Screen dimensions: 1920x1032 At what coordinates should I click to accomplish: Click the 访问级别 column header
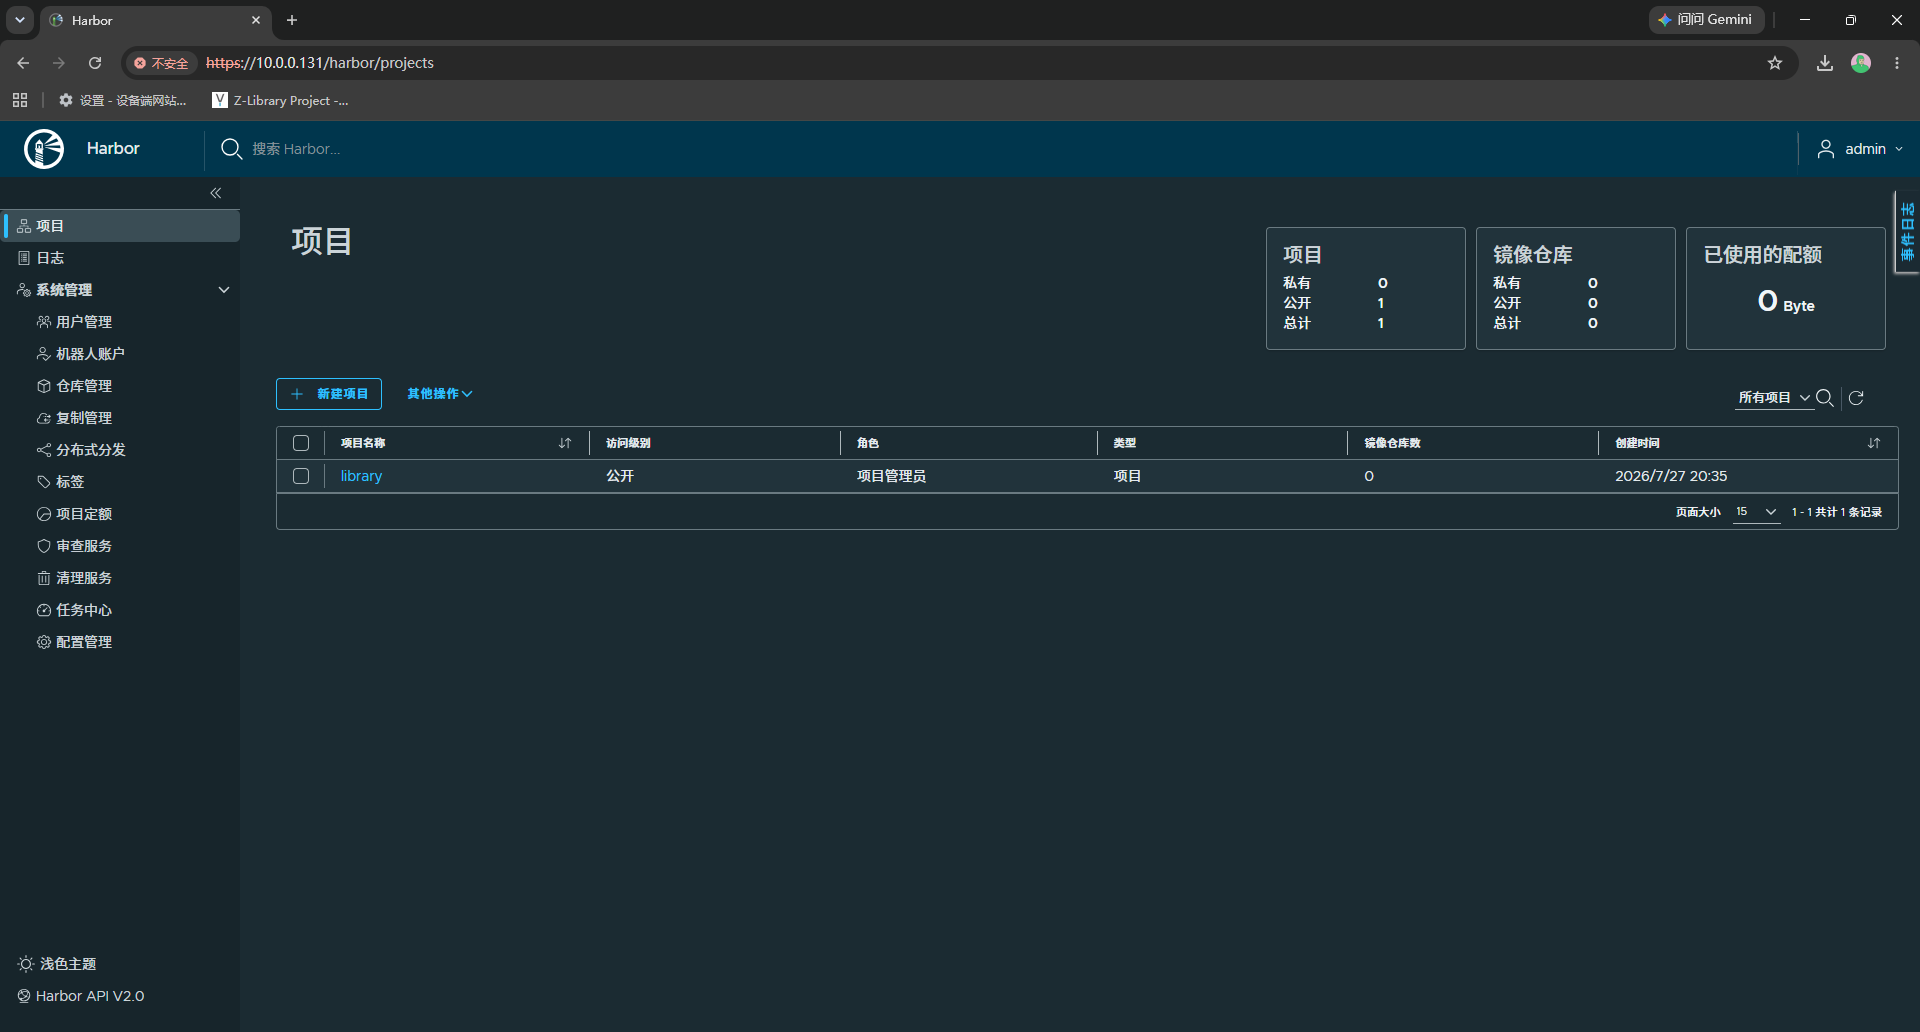(628, 443)
